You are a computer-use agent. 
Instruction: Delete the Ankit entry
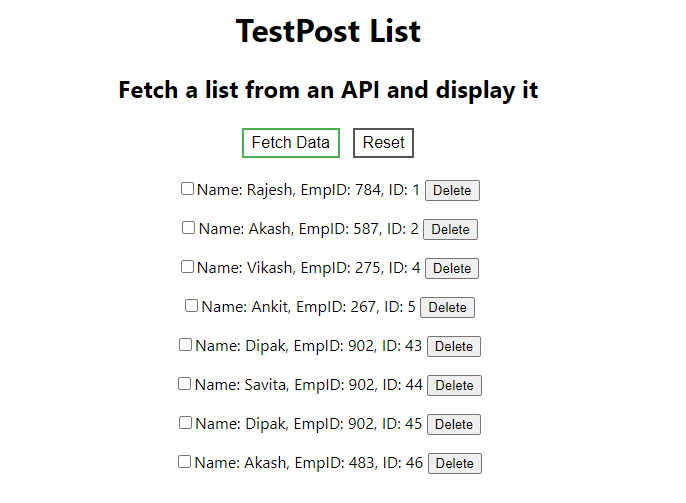tap(448, 307)
